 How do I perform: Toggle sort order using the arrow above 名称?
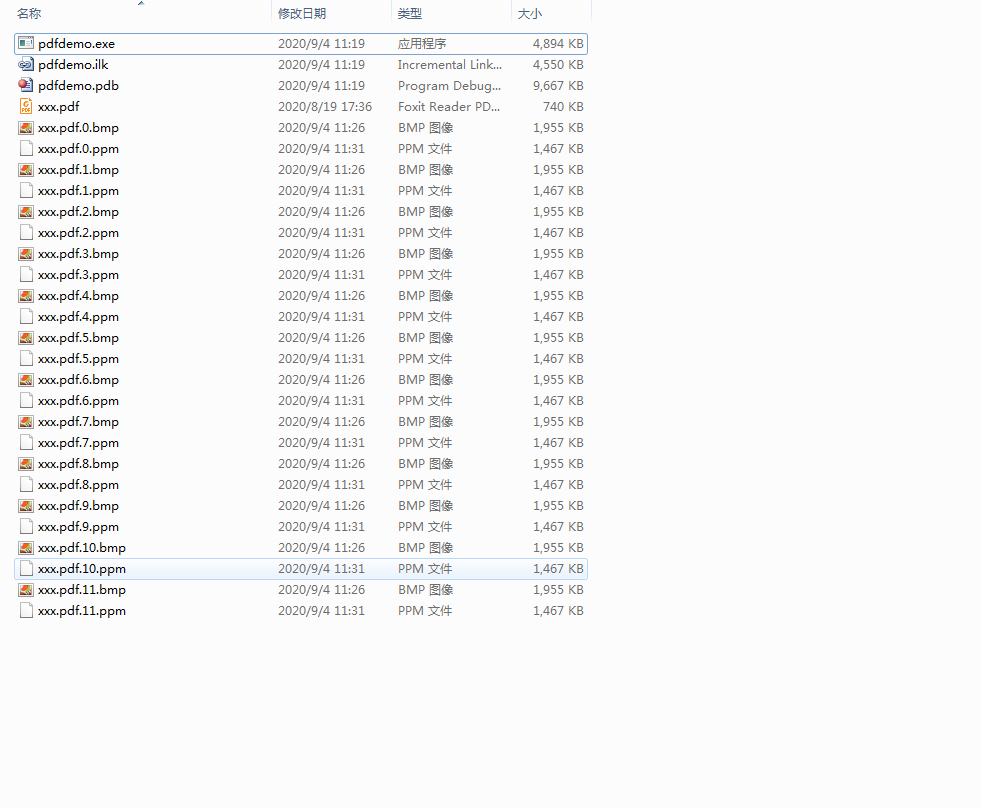coord(141,3)
